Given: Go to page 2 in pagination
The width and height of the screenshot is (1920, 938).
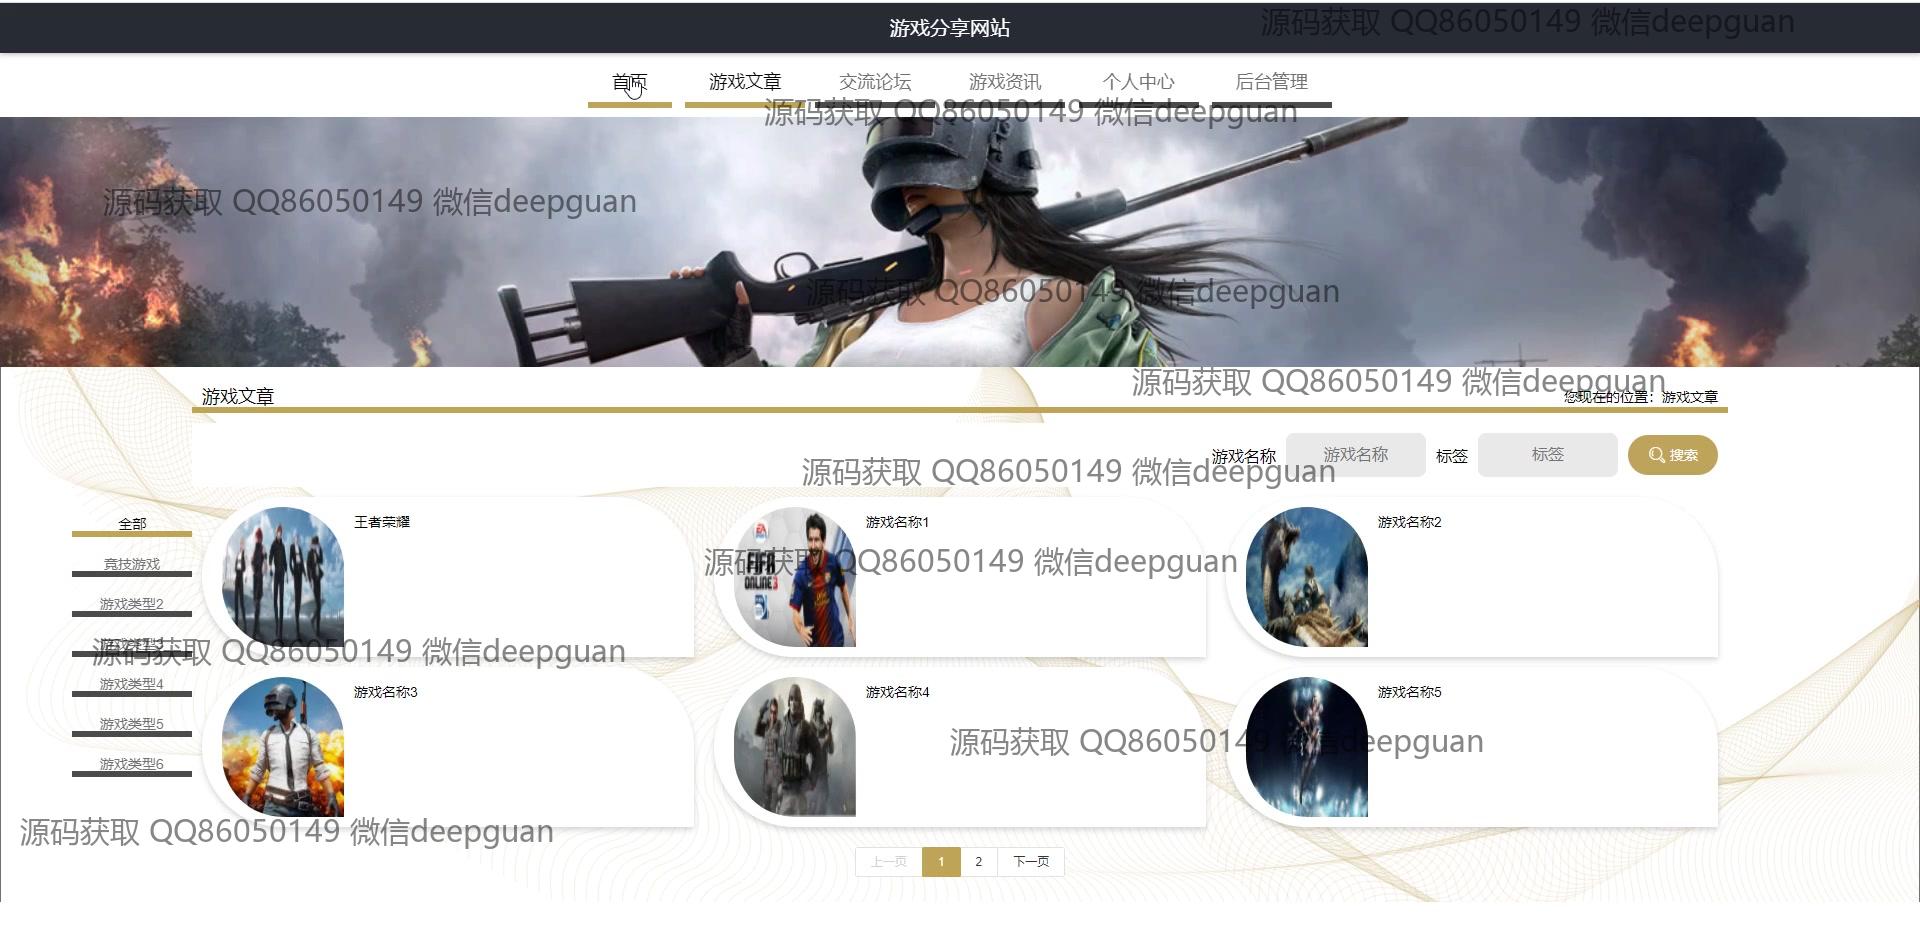Looking at the screenshot, I should (x=978, y=861).
